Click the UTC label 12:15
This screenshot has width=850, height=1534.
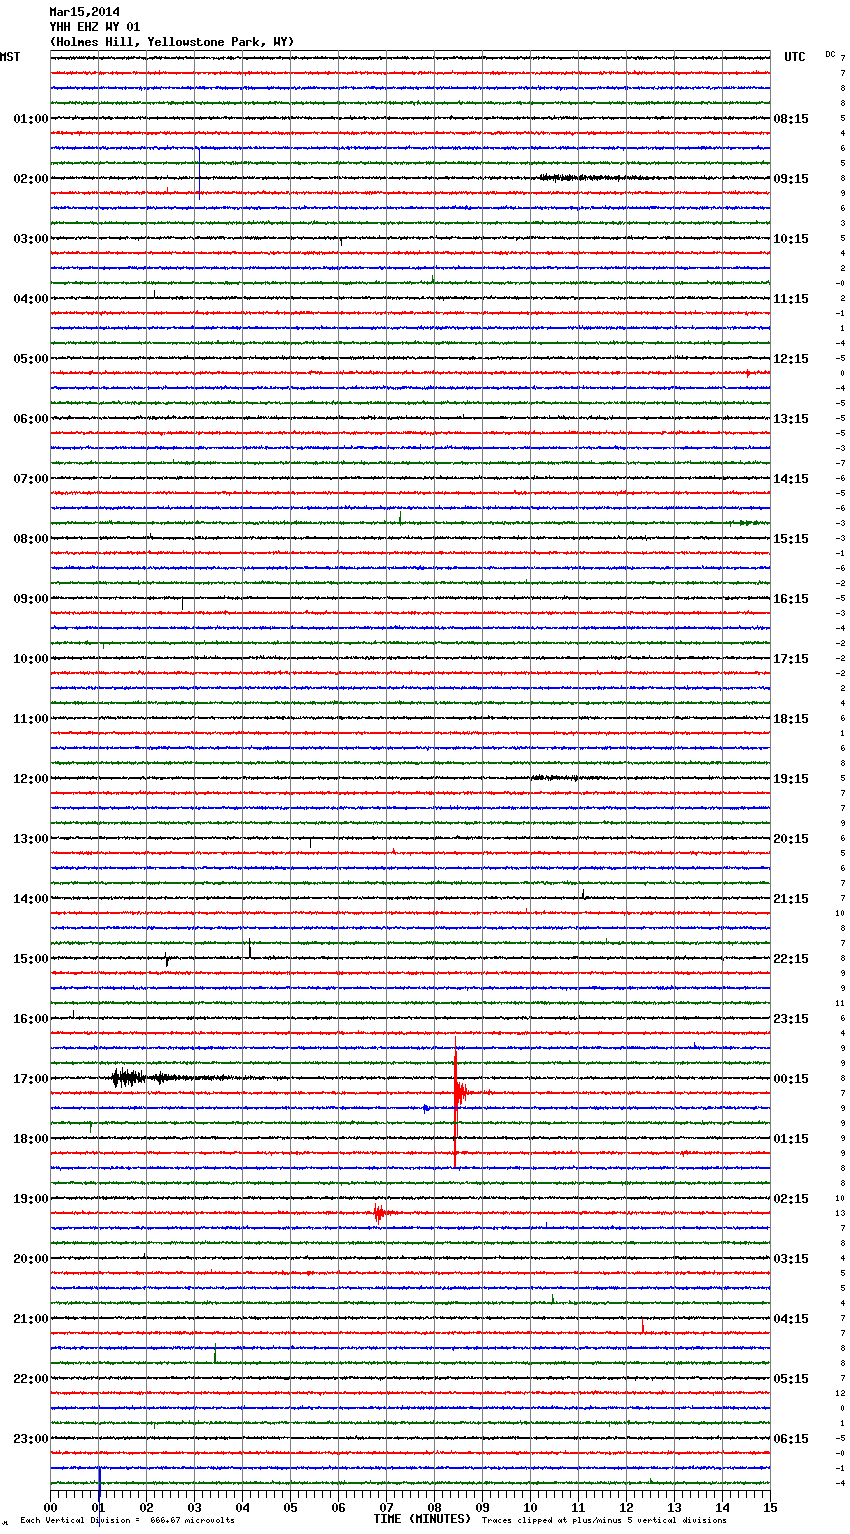(x=791, y=359)
